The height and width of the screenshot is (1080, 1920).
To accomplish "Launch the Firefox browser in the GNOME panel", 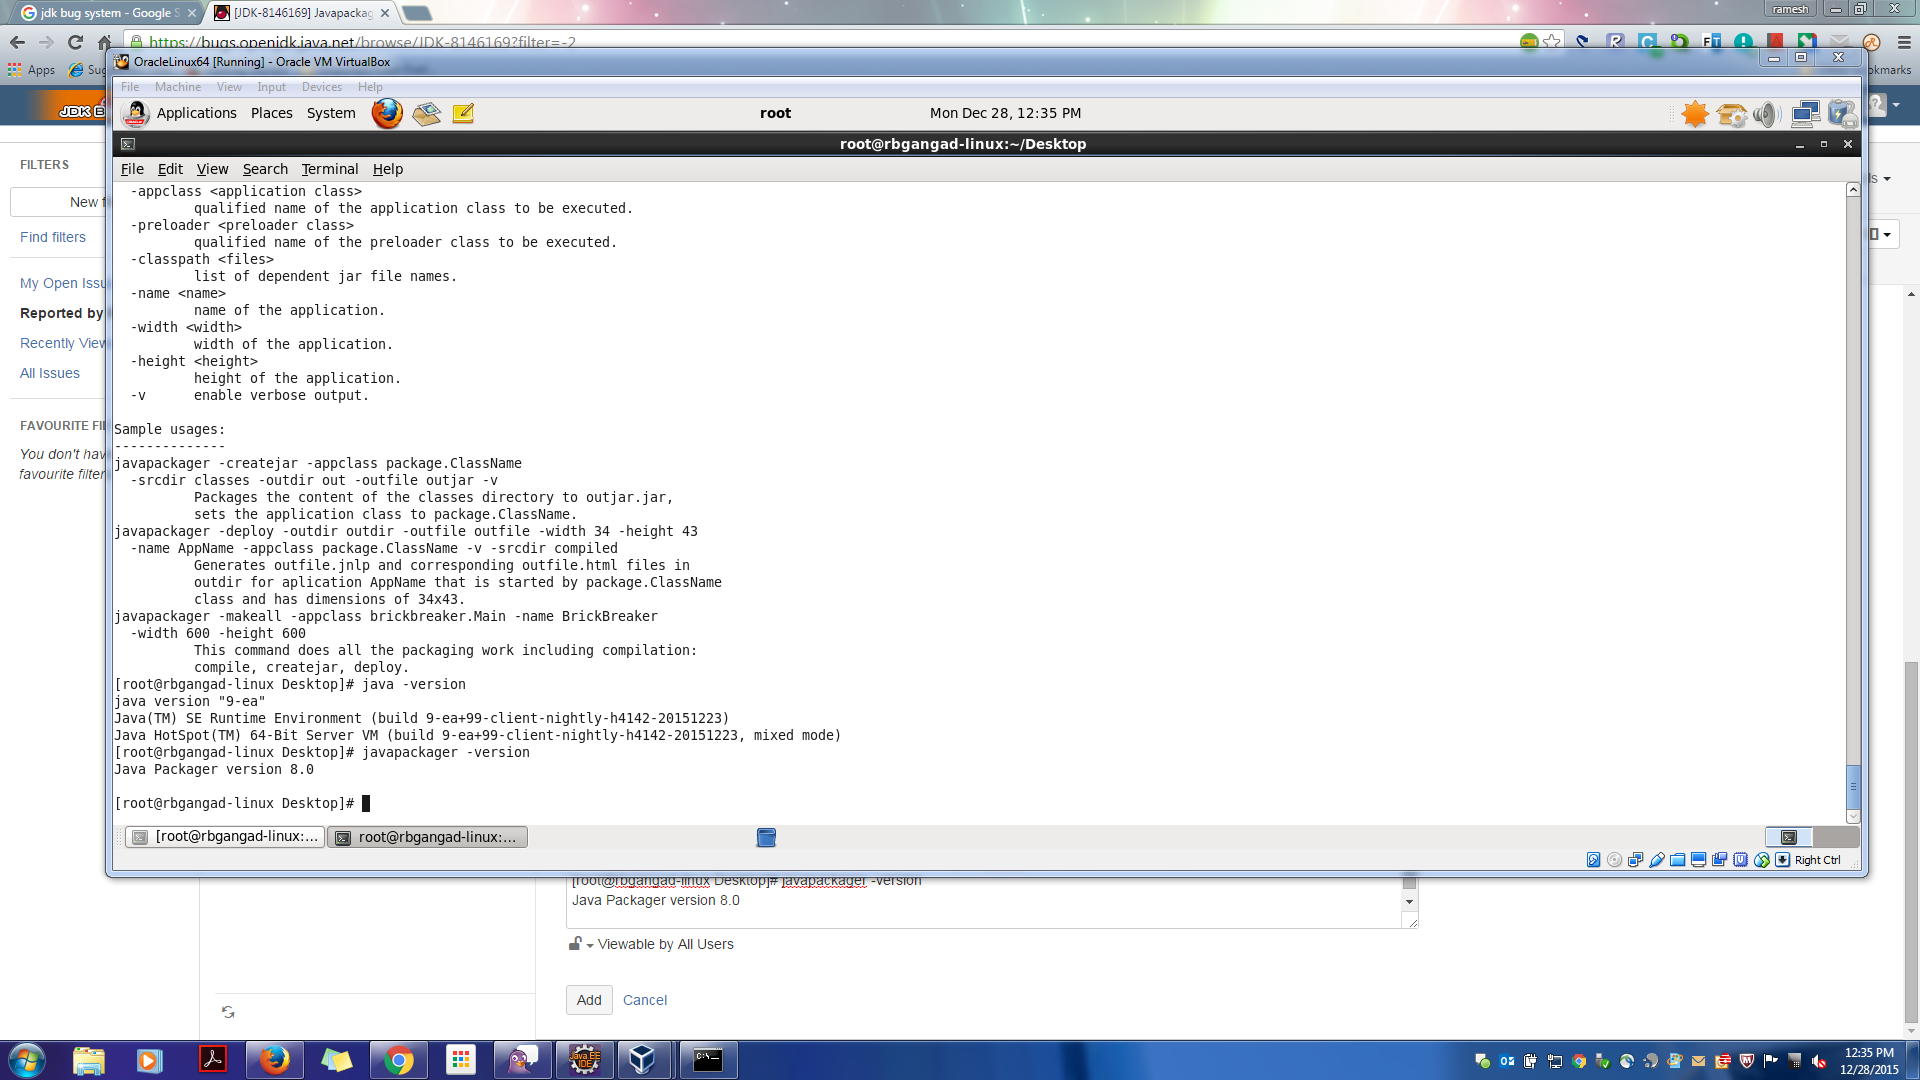I will [x=387, y=113].
